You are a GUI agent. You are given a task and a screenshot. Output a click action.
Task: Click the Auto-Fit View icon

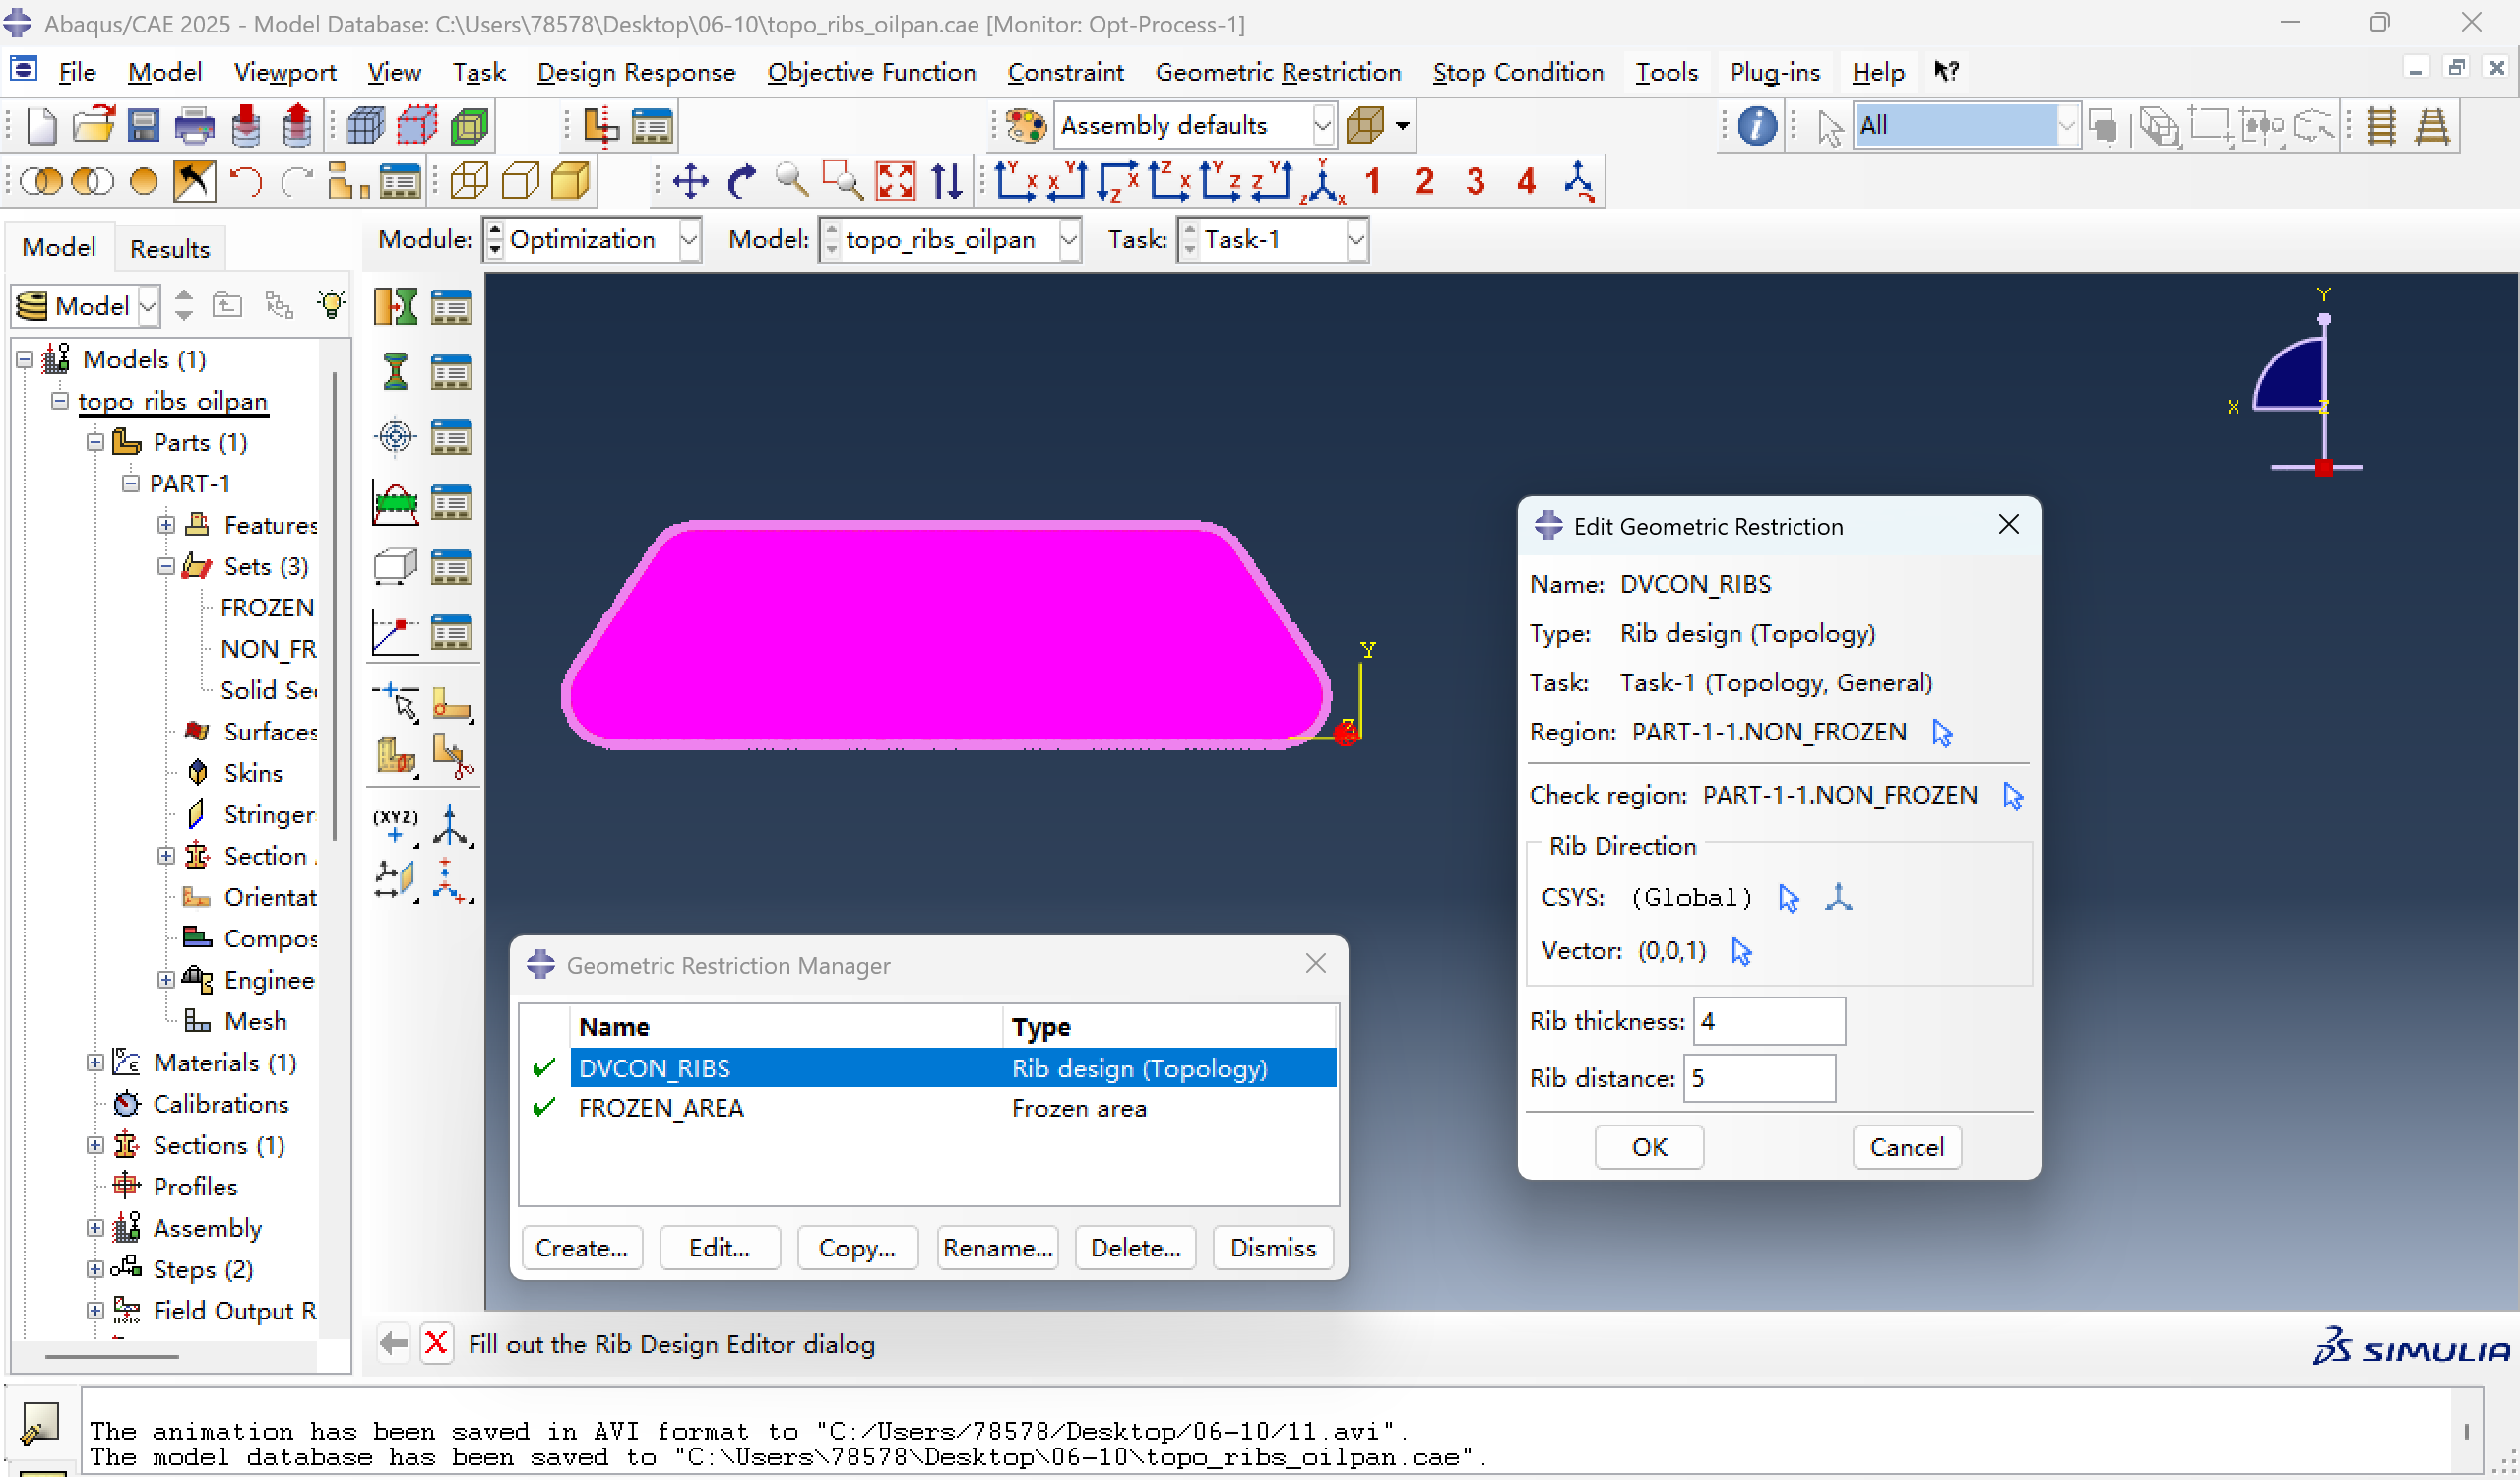(x=895, y=182)
